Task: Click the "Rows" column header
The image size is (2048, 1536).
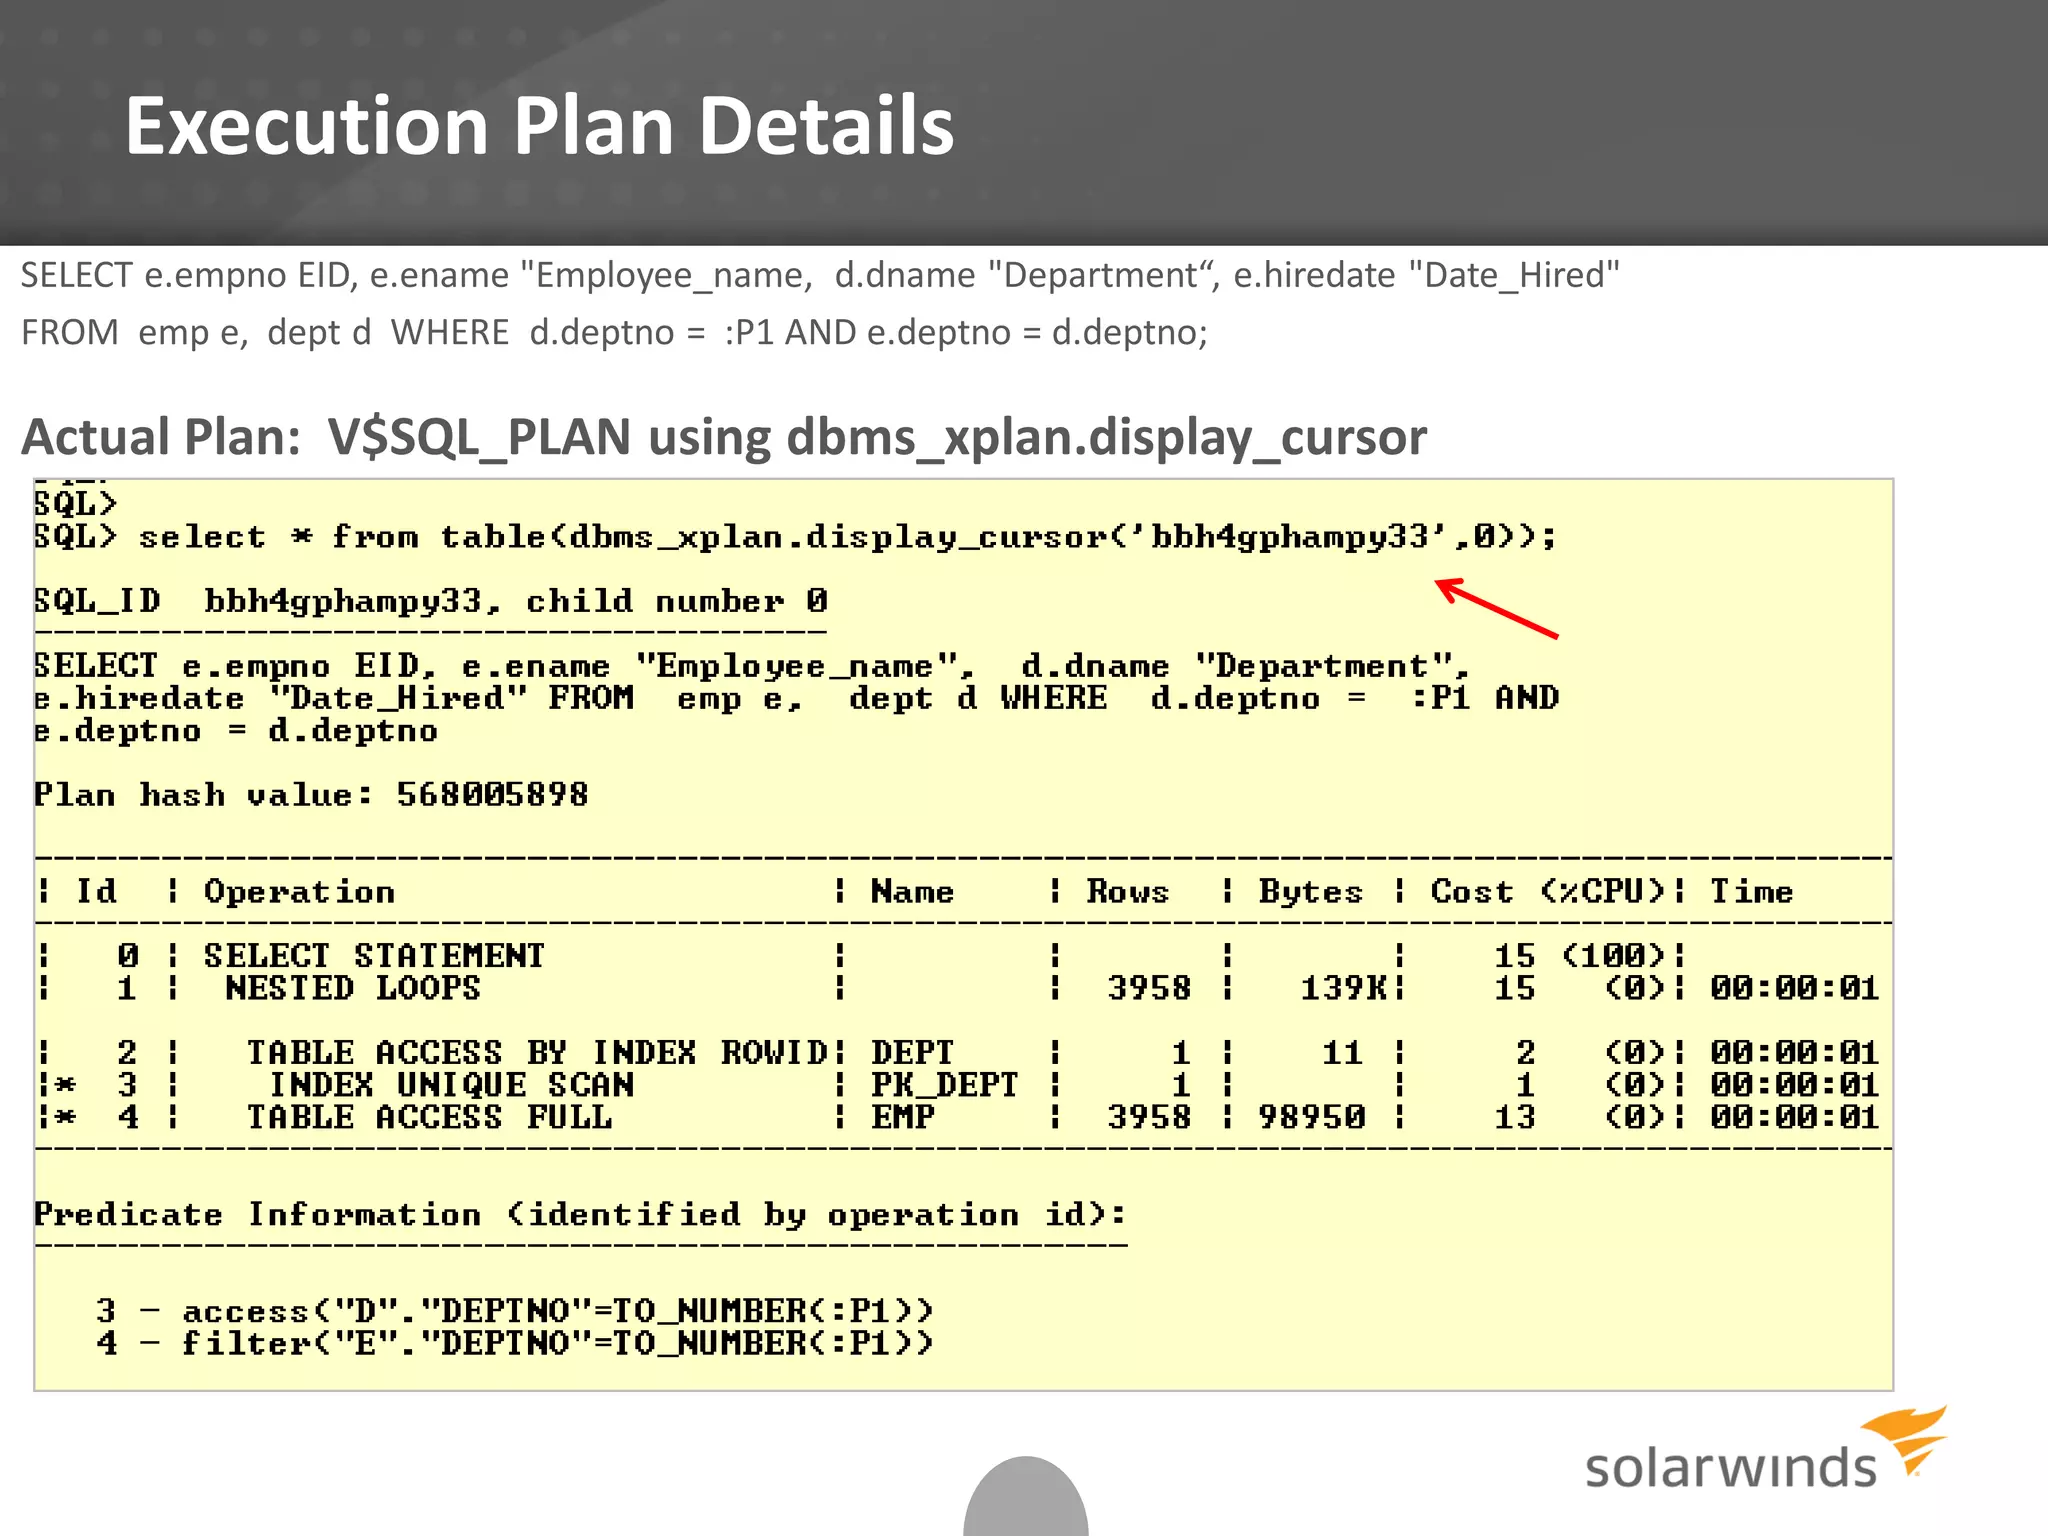Action: 1127,891
